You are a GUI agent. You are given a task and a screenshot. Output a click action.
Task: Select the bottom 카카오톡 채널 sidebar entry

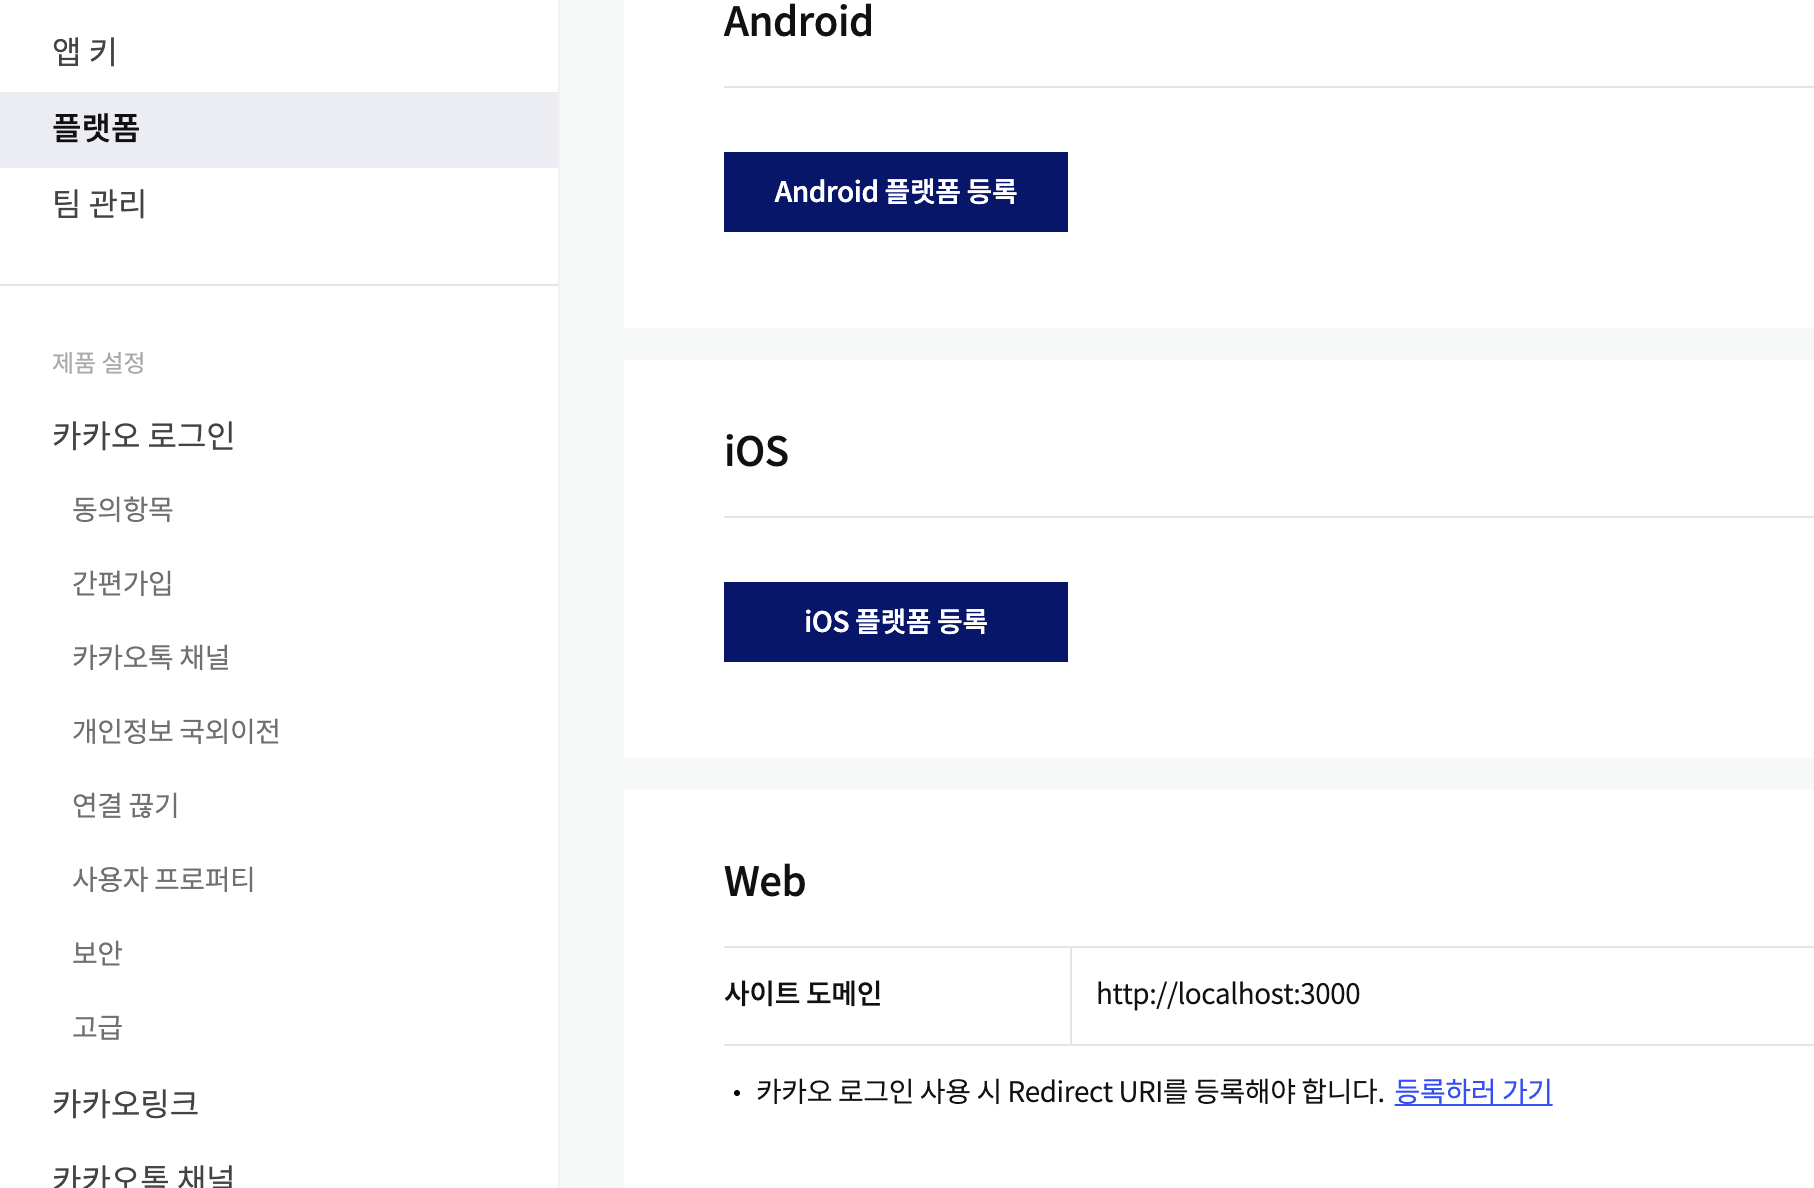[x=143, y=1175]
